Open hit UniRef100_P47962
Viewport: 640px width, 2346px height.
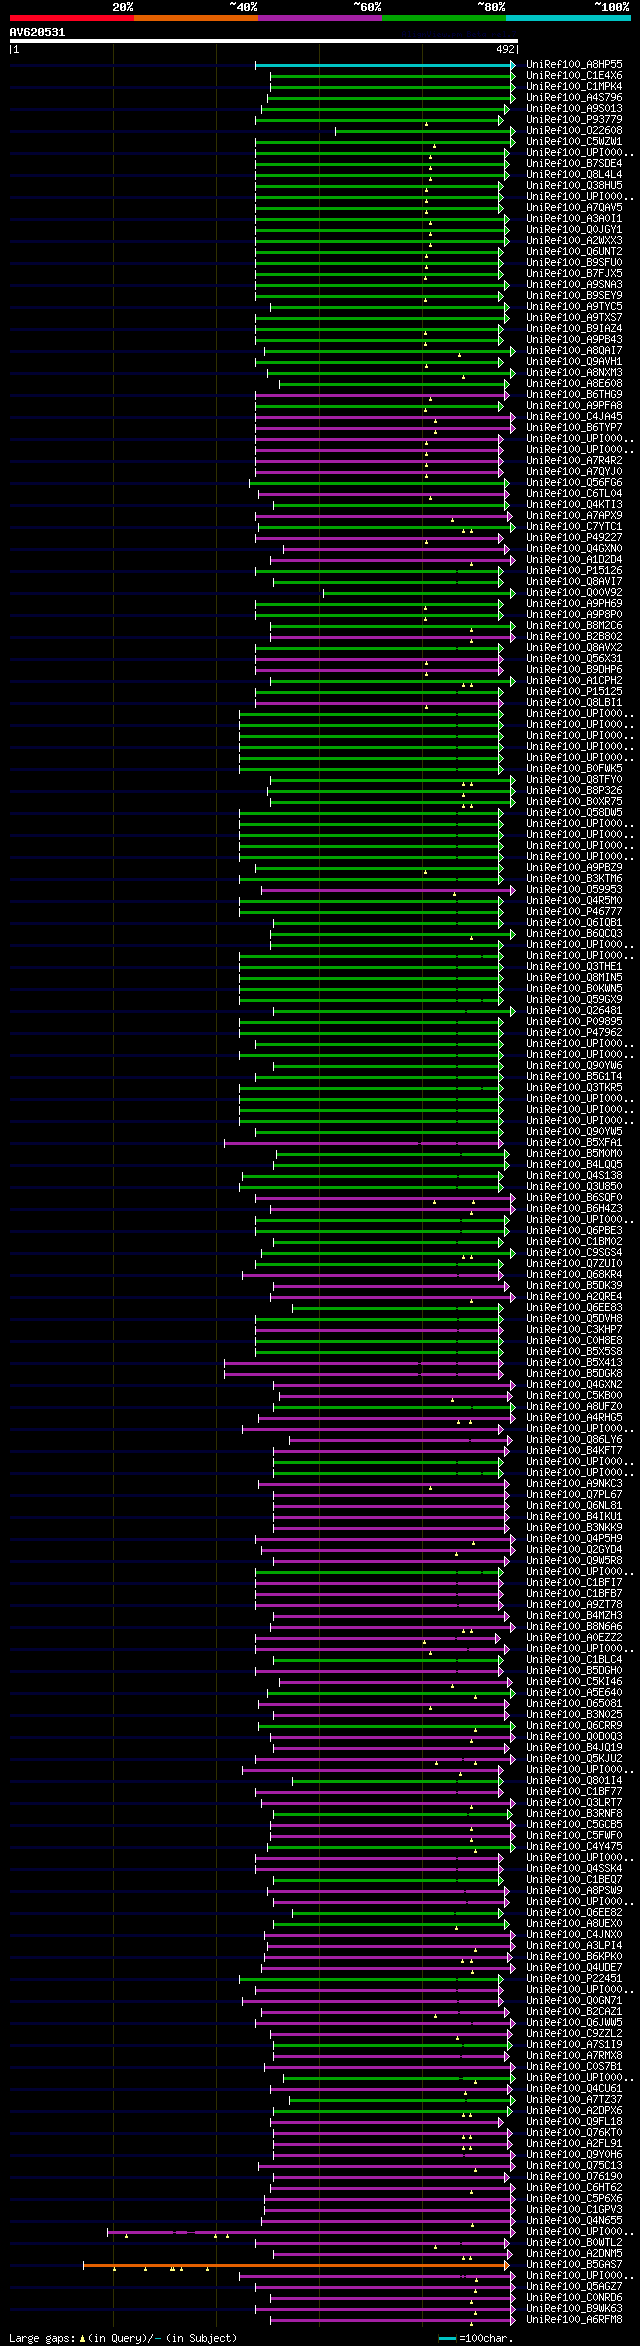click(574, 1033)
